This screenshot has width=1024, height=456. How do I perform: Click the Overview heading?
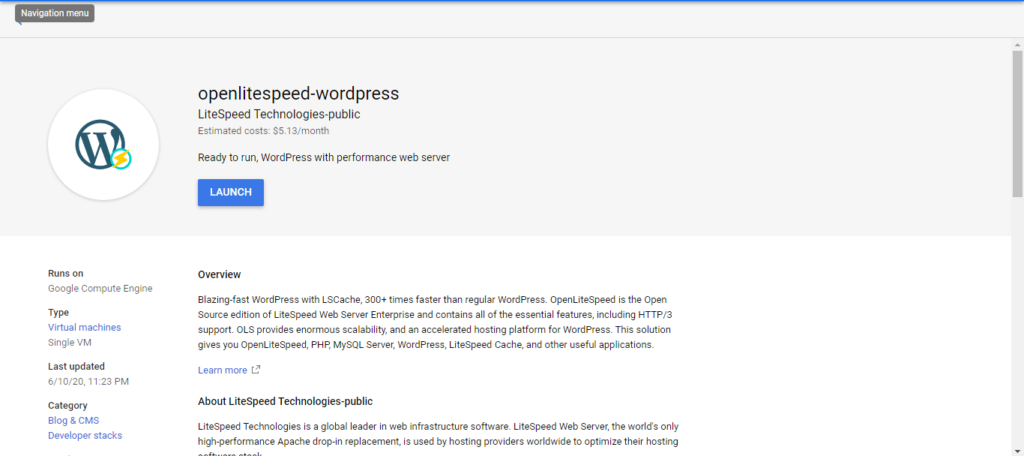[x=219, y=274]
